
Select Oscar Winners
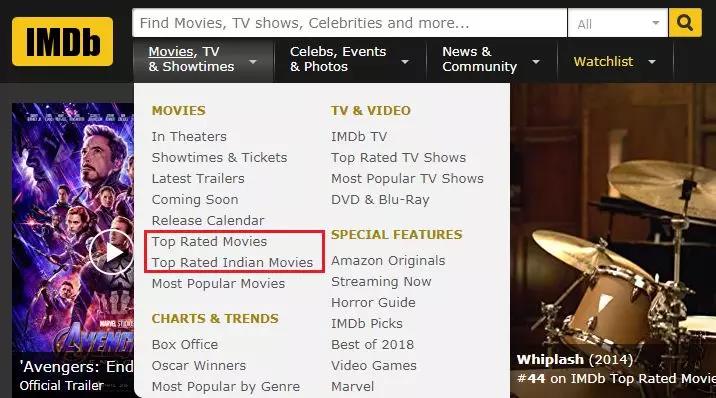199,366
